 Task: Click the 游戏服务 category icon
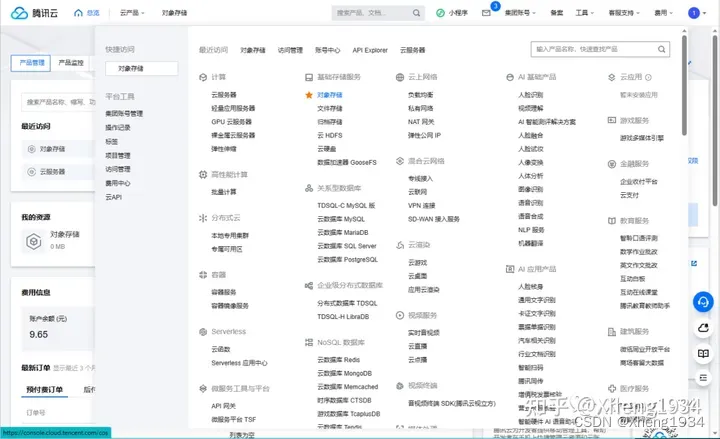(612, 120)
